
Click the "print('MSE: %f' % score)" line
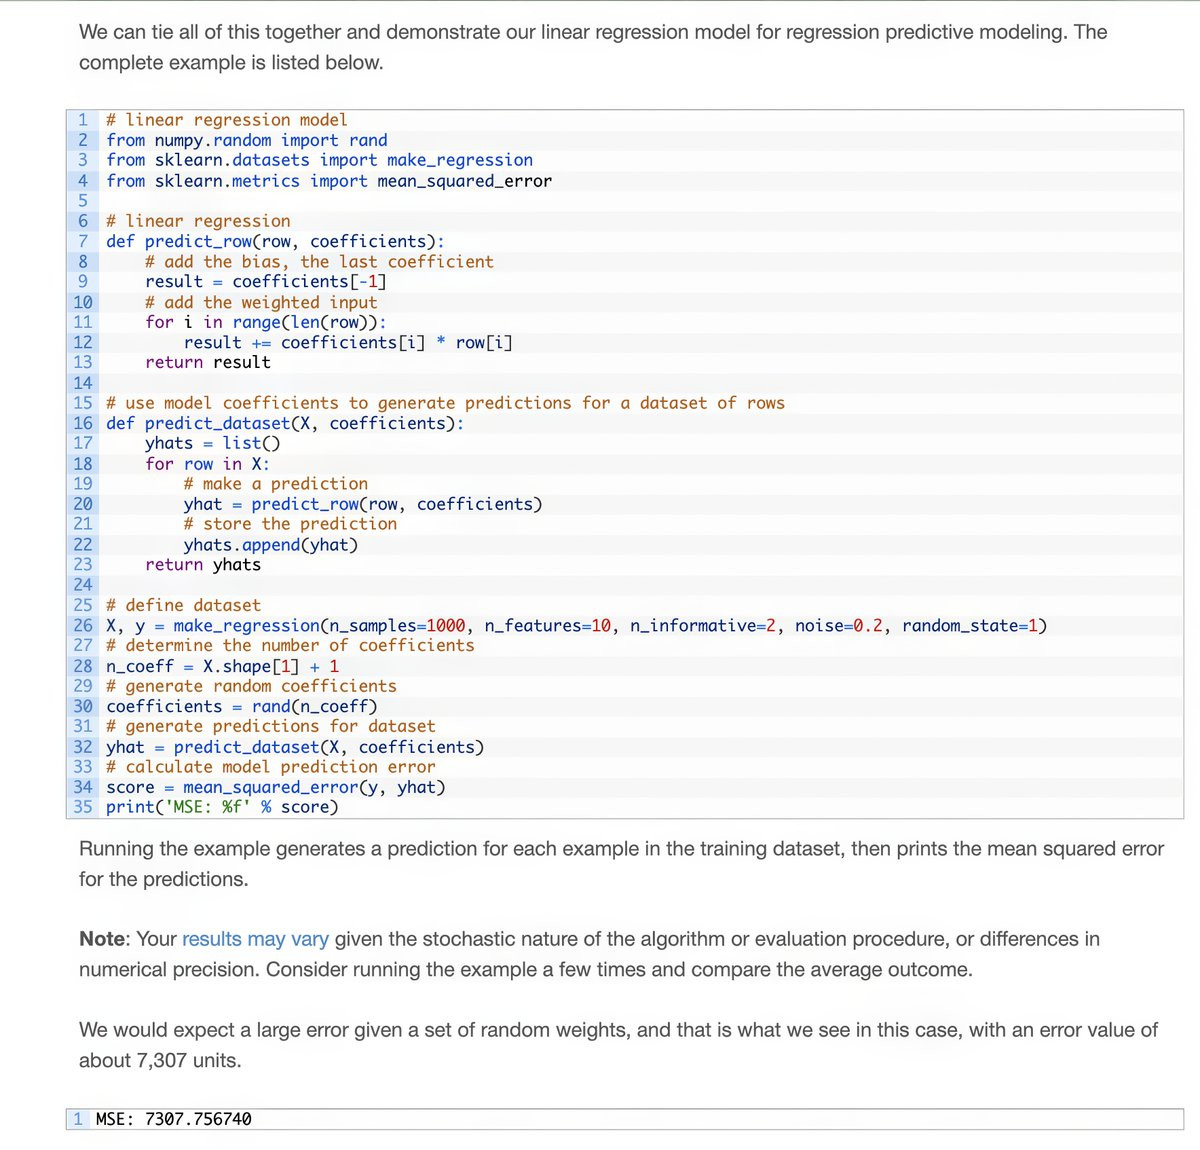[x=222, y=807]
